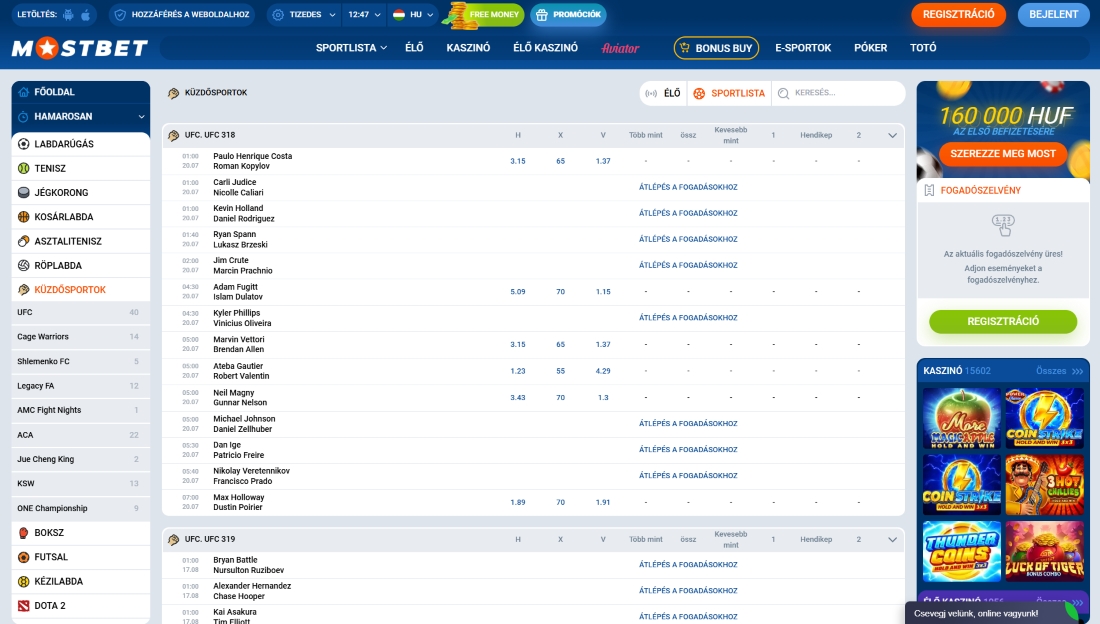Select odds 3.15 for Paulo Henrique Costa

(518, 161)
